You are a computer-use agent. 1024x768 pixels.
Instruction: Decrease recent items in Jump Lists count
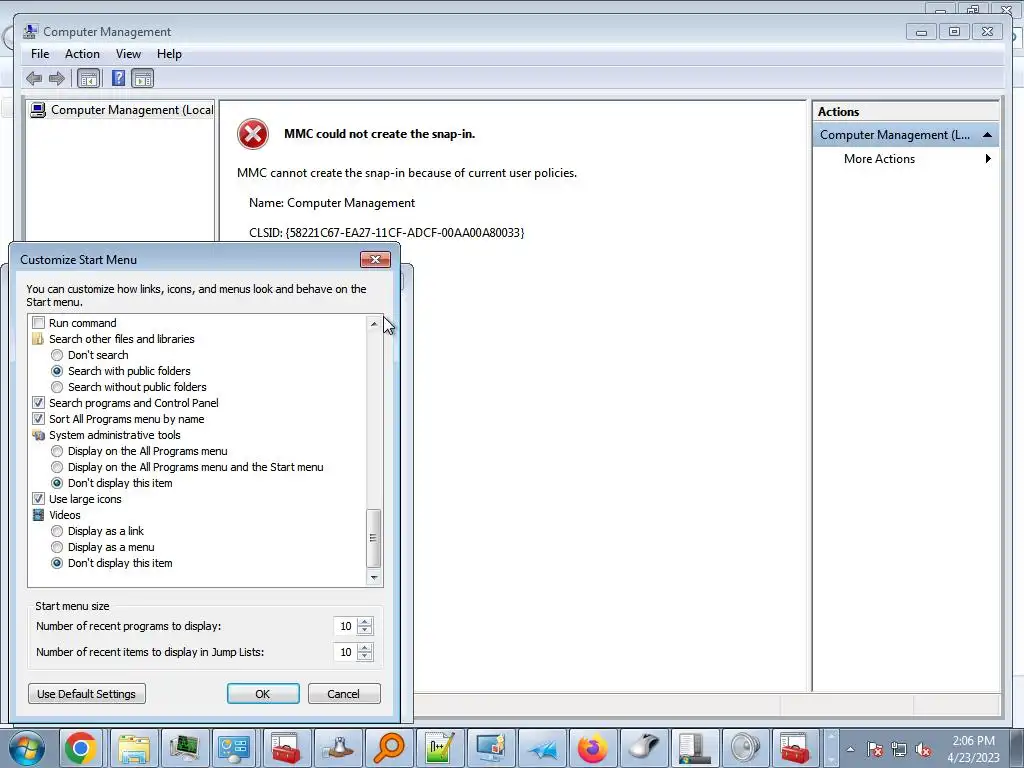tap(365, 657)
